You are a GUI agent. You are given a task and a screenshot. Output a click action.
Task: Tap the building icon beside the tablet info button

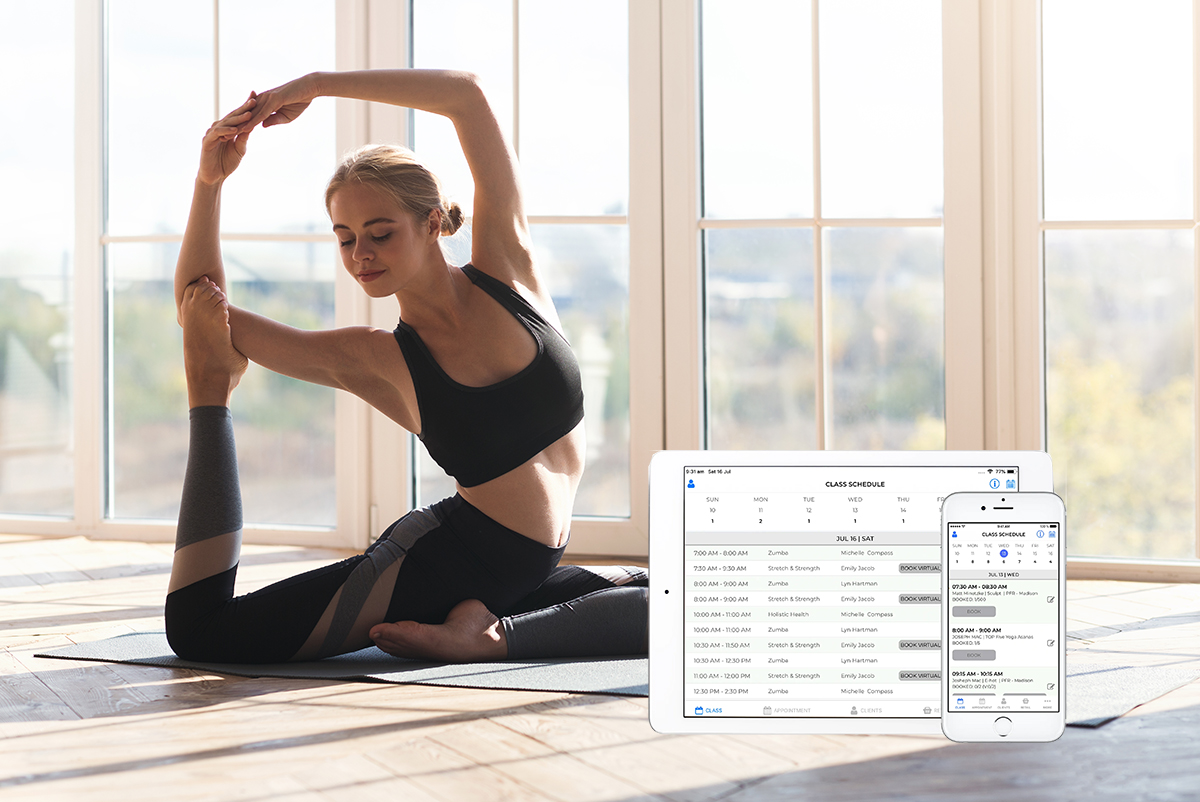1011,484
